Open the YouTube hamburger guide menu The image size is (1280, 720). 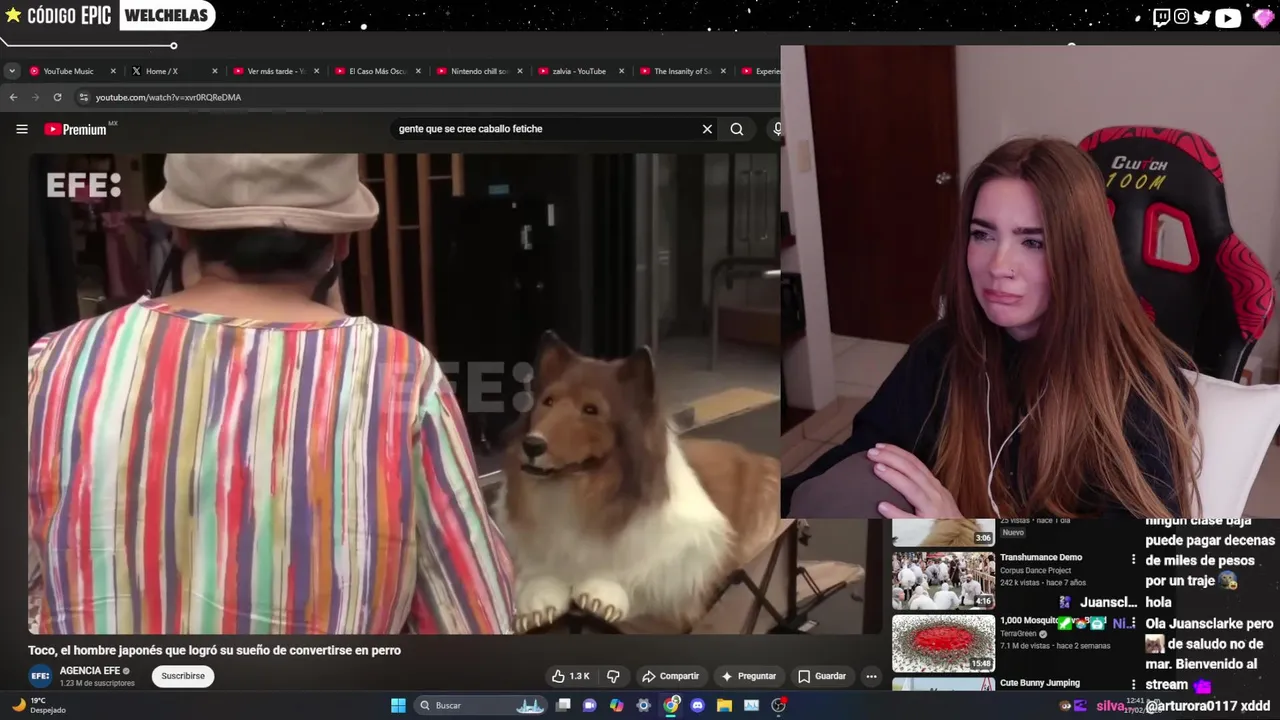click(21, 129)
